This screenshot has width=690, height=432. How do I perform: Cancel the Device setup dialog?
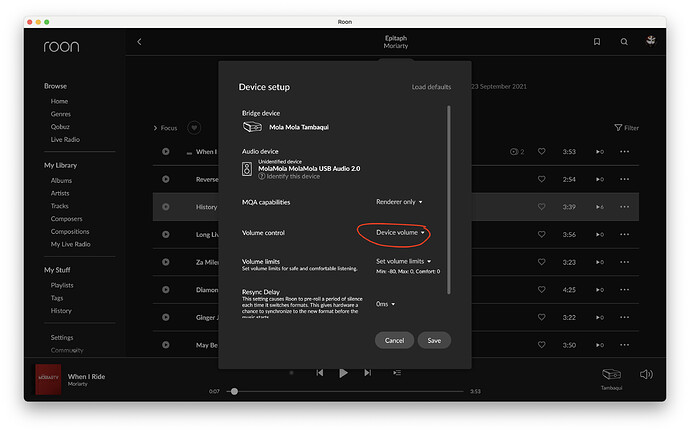pos(394,340)
